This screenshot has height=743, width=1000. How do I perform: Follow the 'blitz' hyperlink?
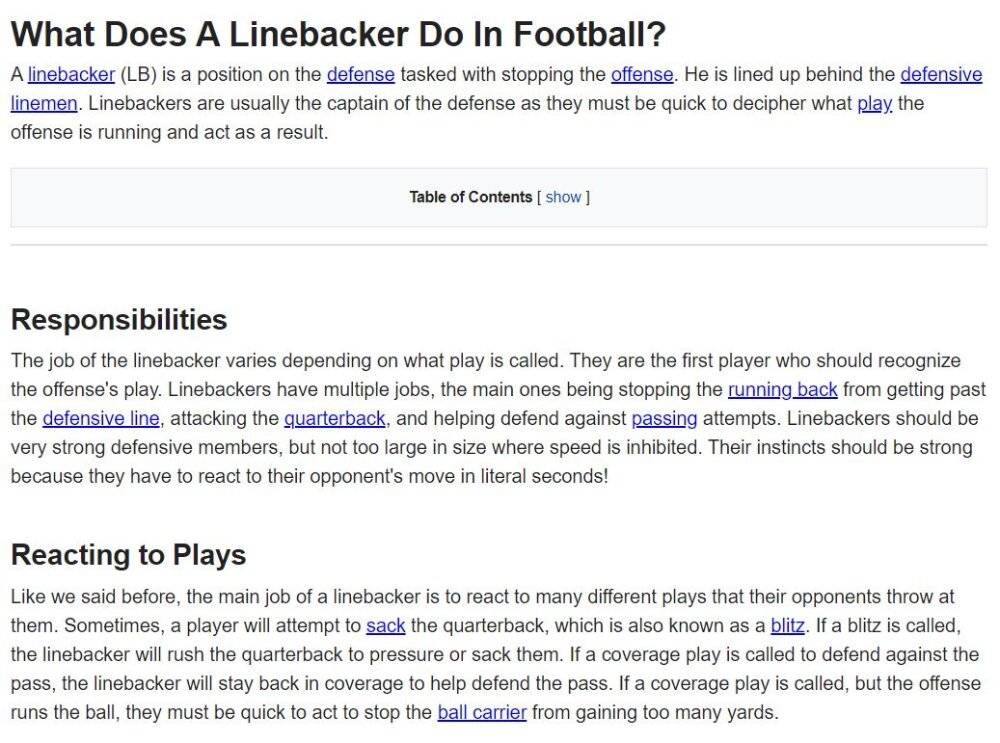(x=788, y=626)
